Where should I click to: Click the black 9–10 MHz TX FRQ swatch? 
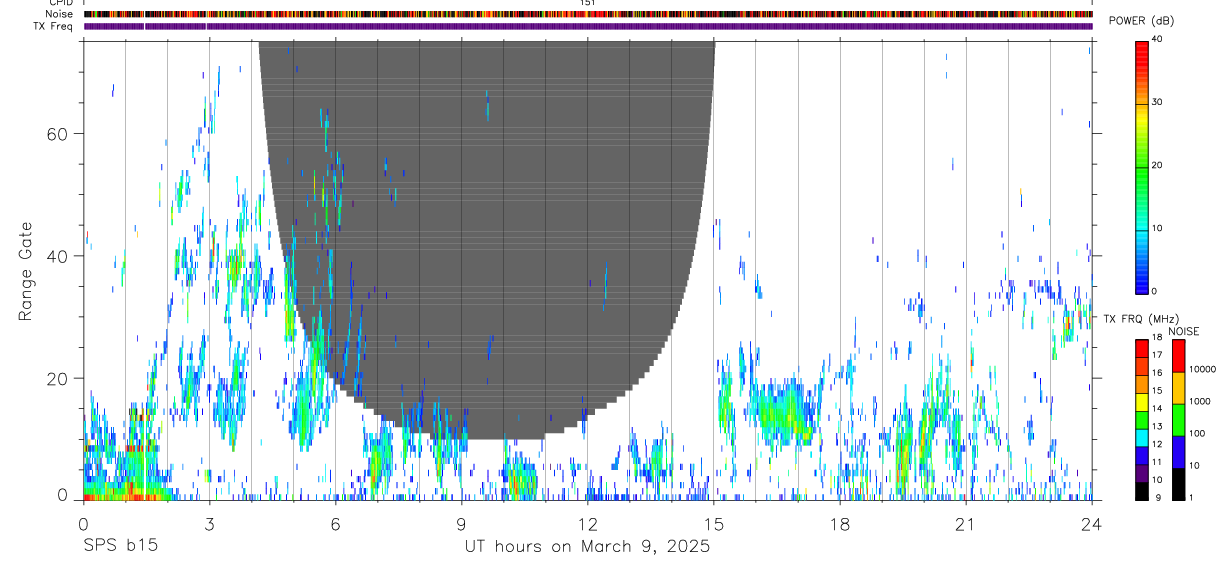pyautogui.click(x=1141, y=490)
